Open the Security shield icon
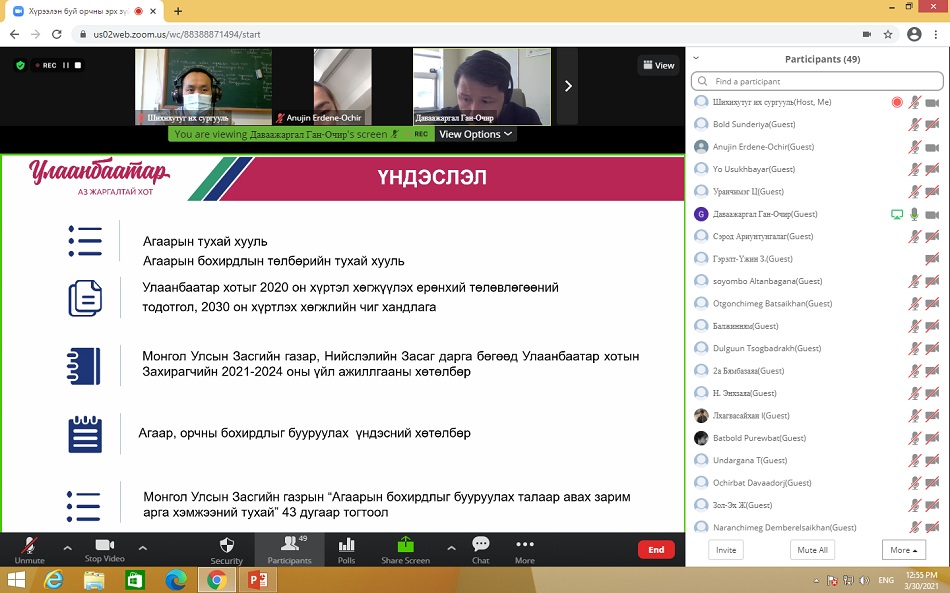950x593 pixels. (226, 545)
